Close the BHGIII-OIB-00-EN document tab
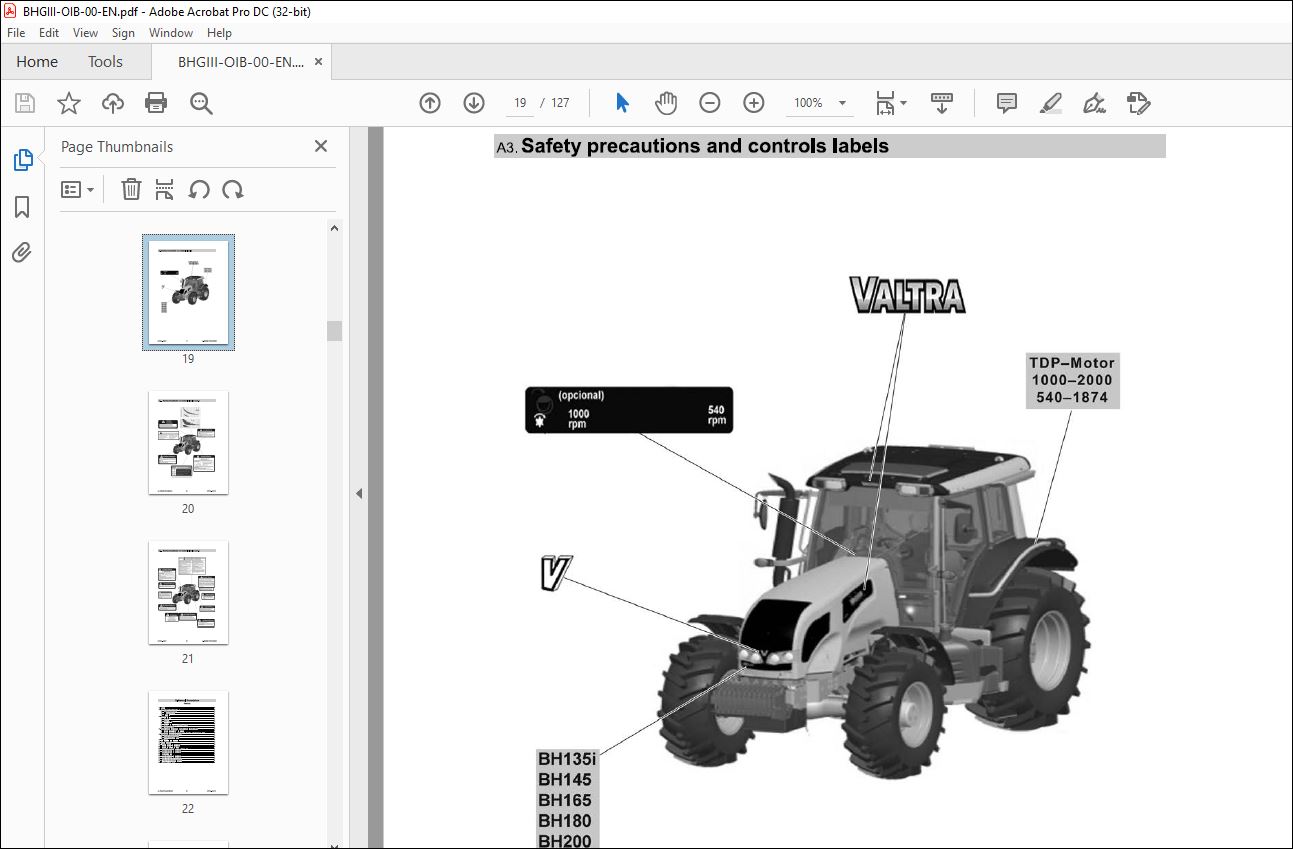1293x849 pixels. tap(319, 61)
